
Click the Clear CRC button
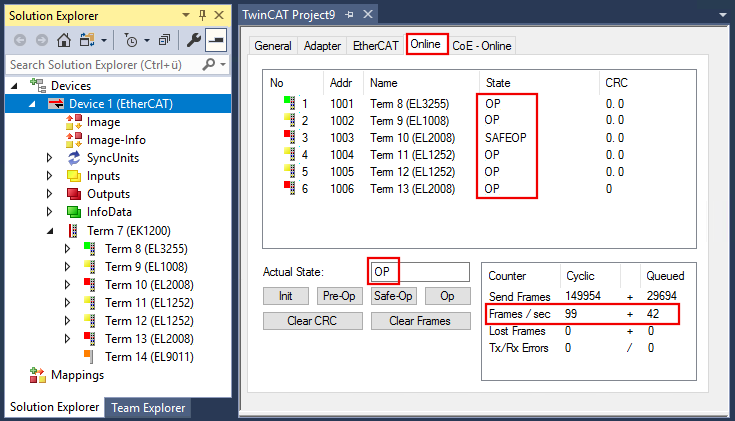(312, 321)
